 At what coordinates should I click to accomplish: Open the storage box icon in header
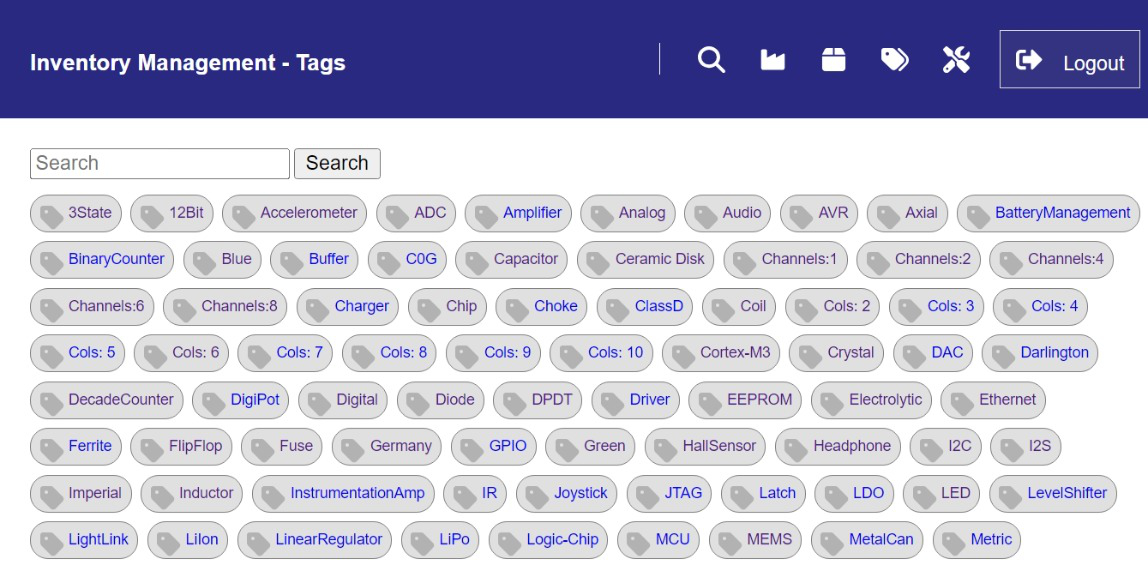tap(833, 59)
